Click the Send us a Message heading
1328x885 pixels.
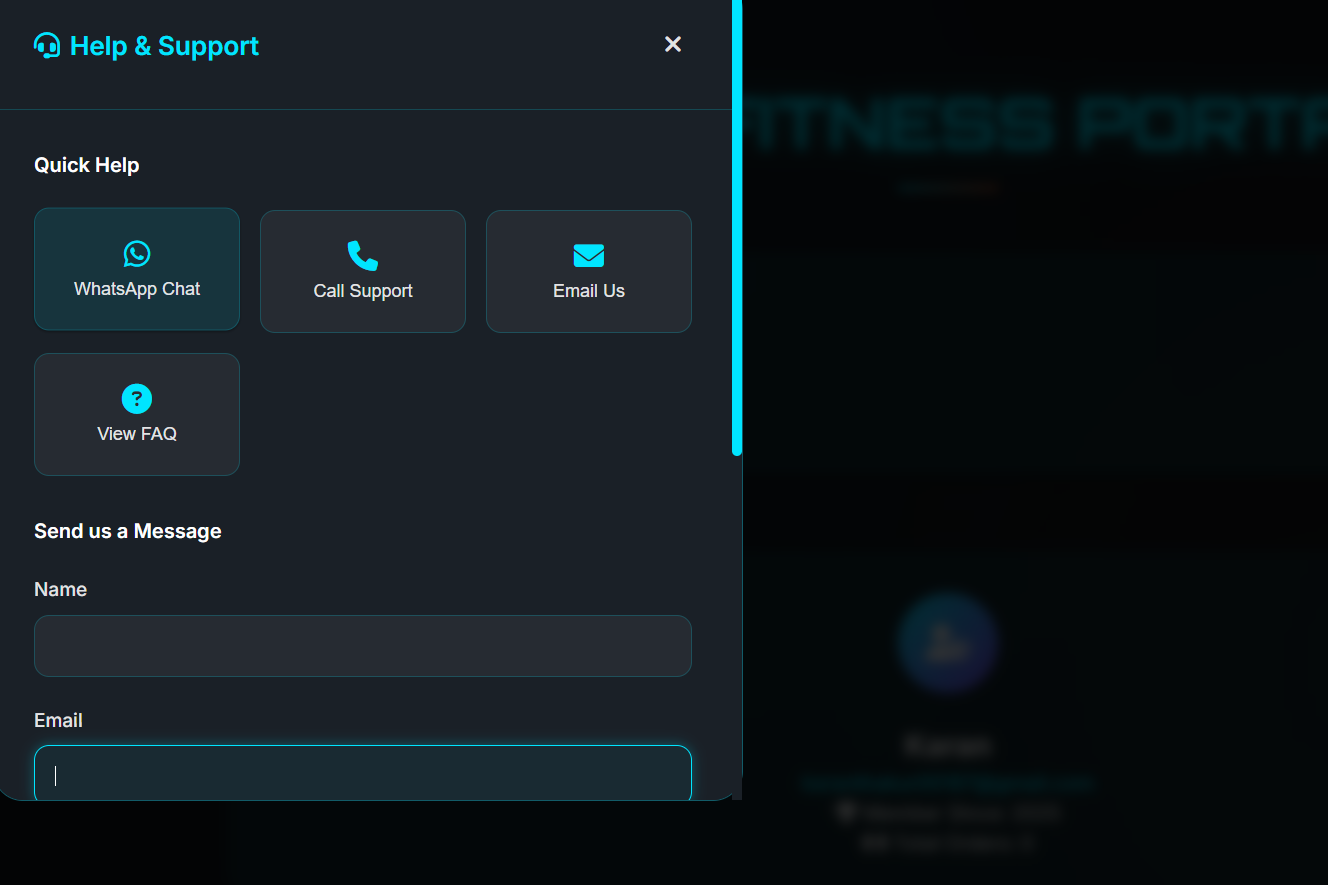127,530
